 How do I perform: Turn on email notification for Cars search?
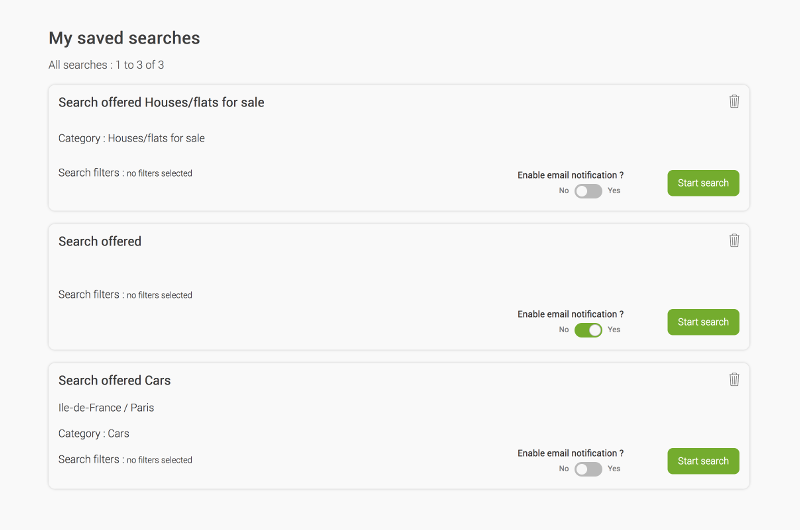(x=588, y=469)
